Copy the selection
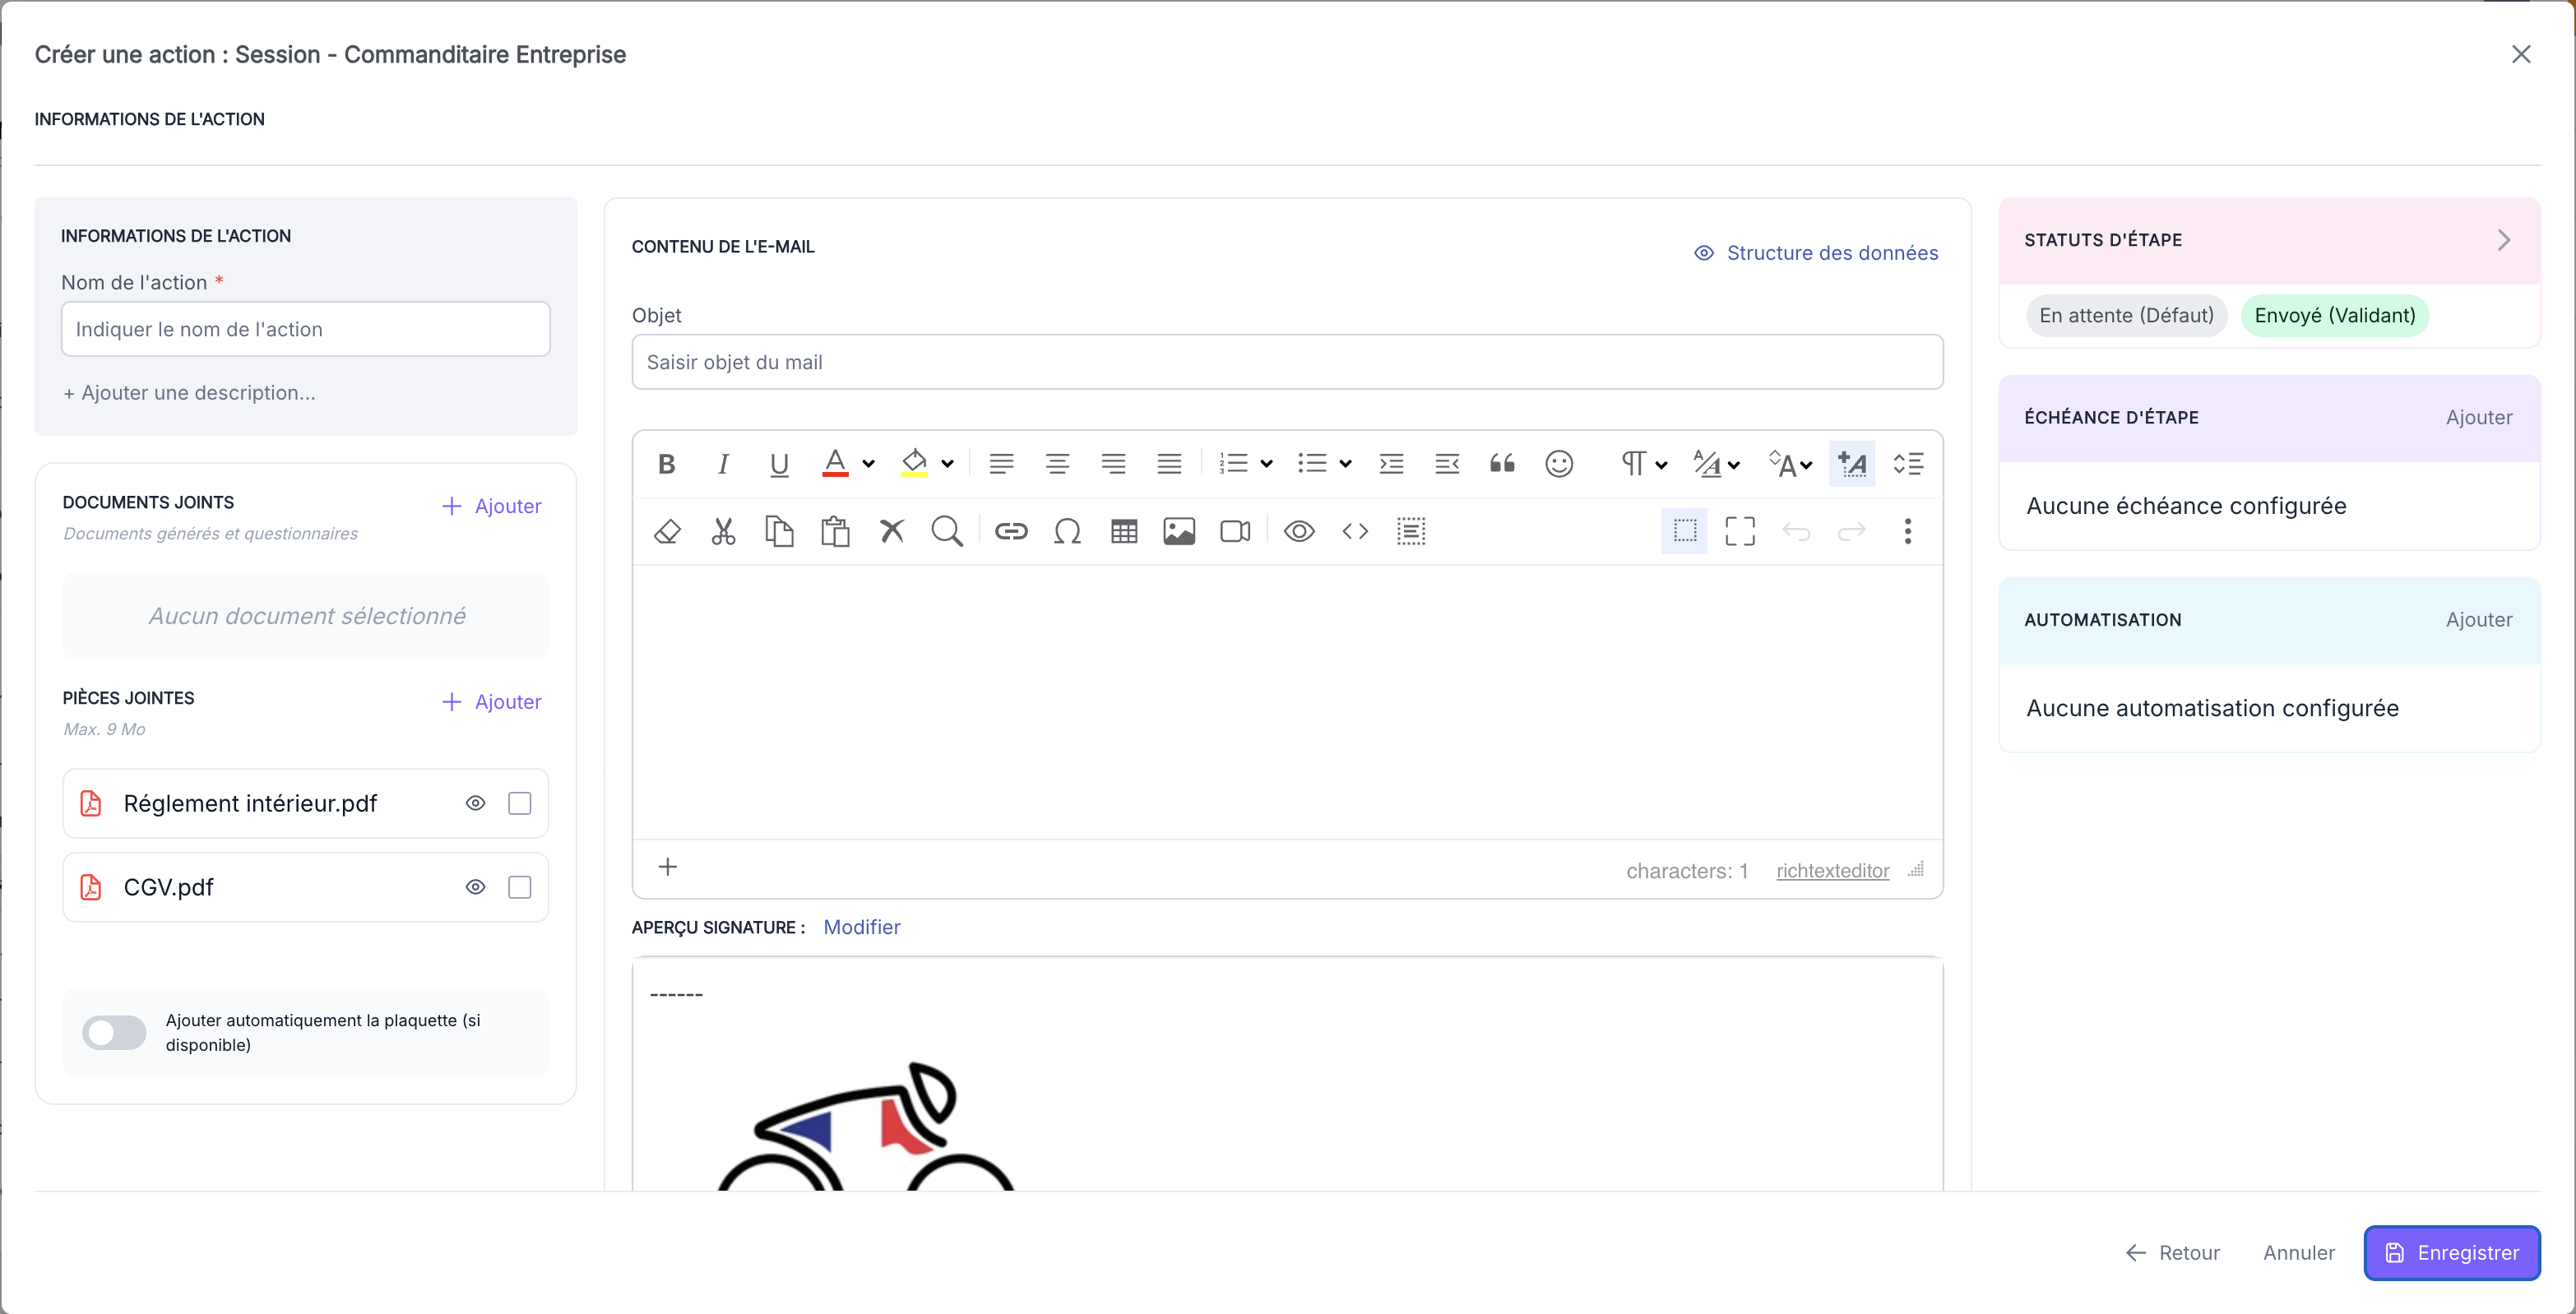Screen dimensions: 2576x1314 pyautogui.click(x=779, y=531)
